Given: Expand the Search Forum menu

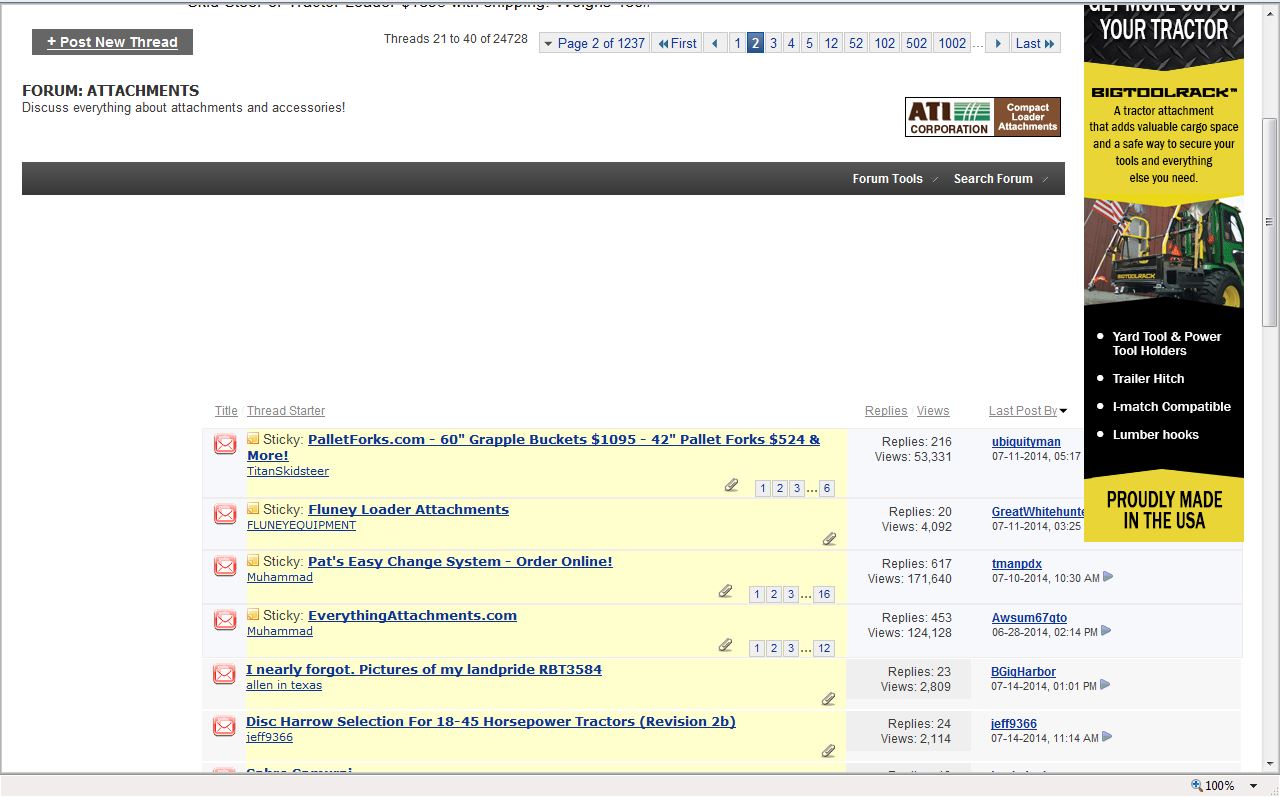Looking at the screenshot, I should coord(1000,179).
